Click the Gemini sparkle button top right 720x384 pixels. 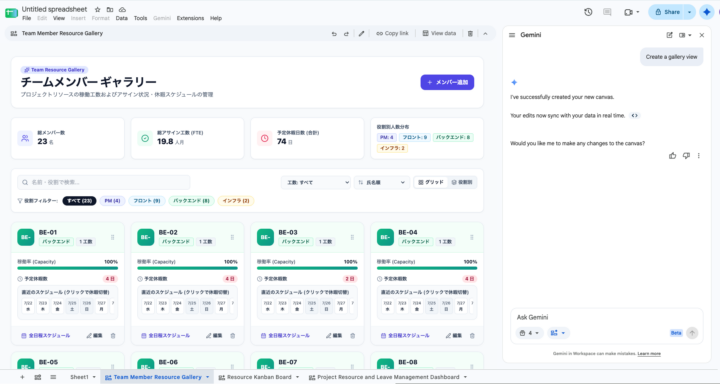707,12
